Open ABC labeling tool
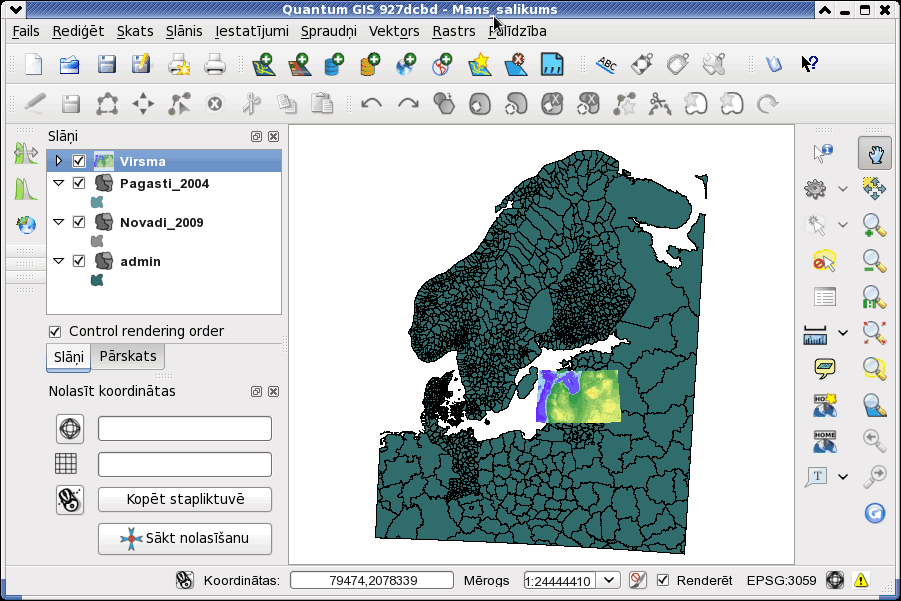The height and width of the screenshot is (601, 901). tap(606, 64)
